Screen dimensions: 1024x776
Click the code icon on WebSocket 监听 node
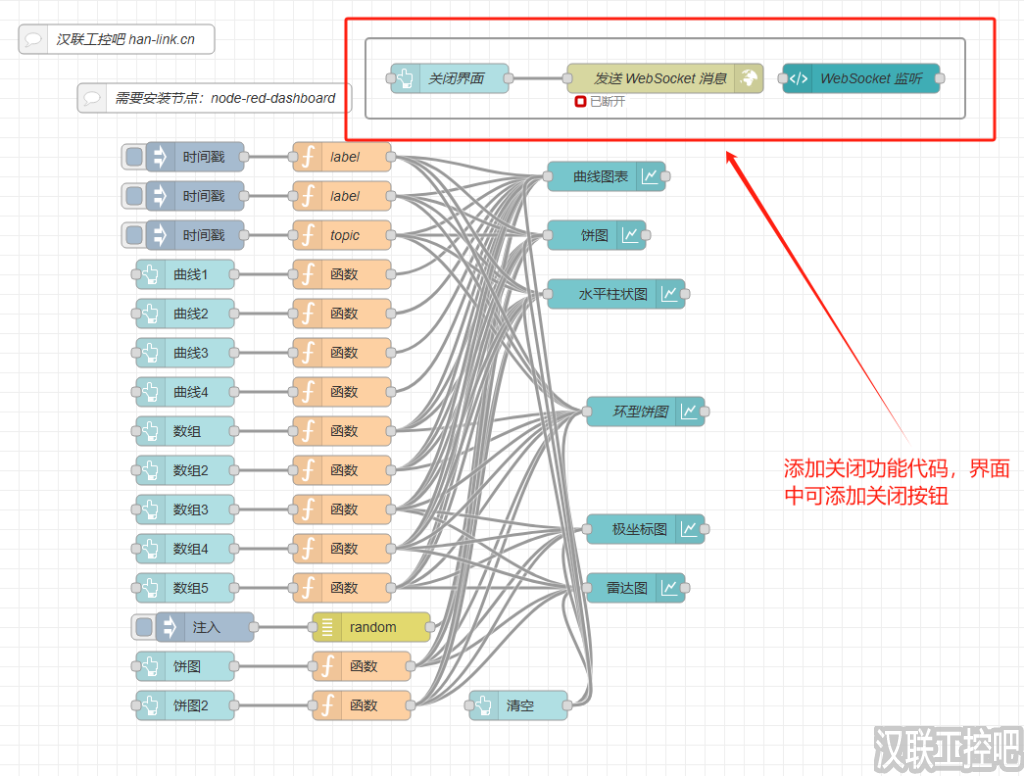(x=798, y=78)
